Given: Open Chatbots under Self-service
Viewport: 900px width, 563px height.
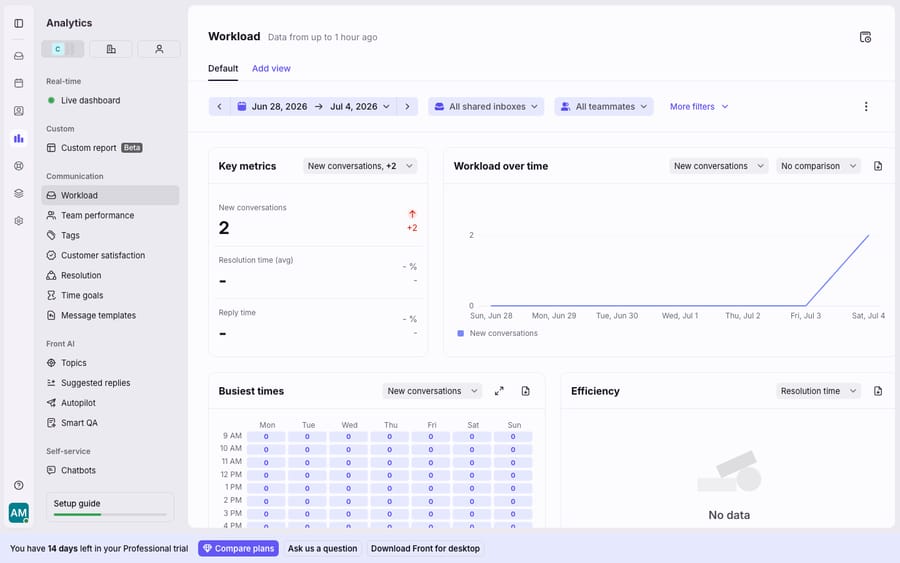Looking at the screenshot, I should (x=110, y=471).
